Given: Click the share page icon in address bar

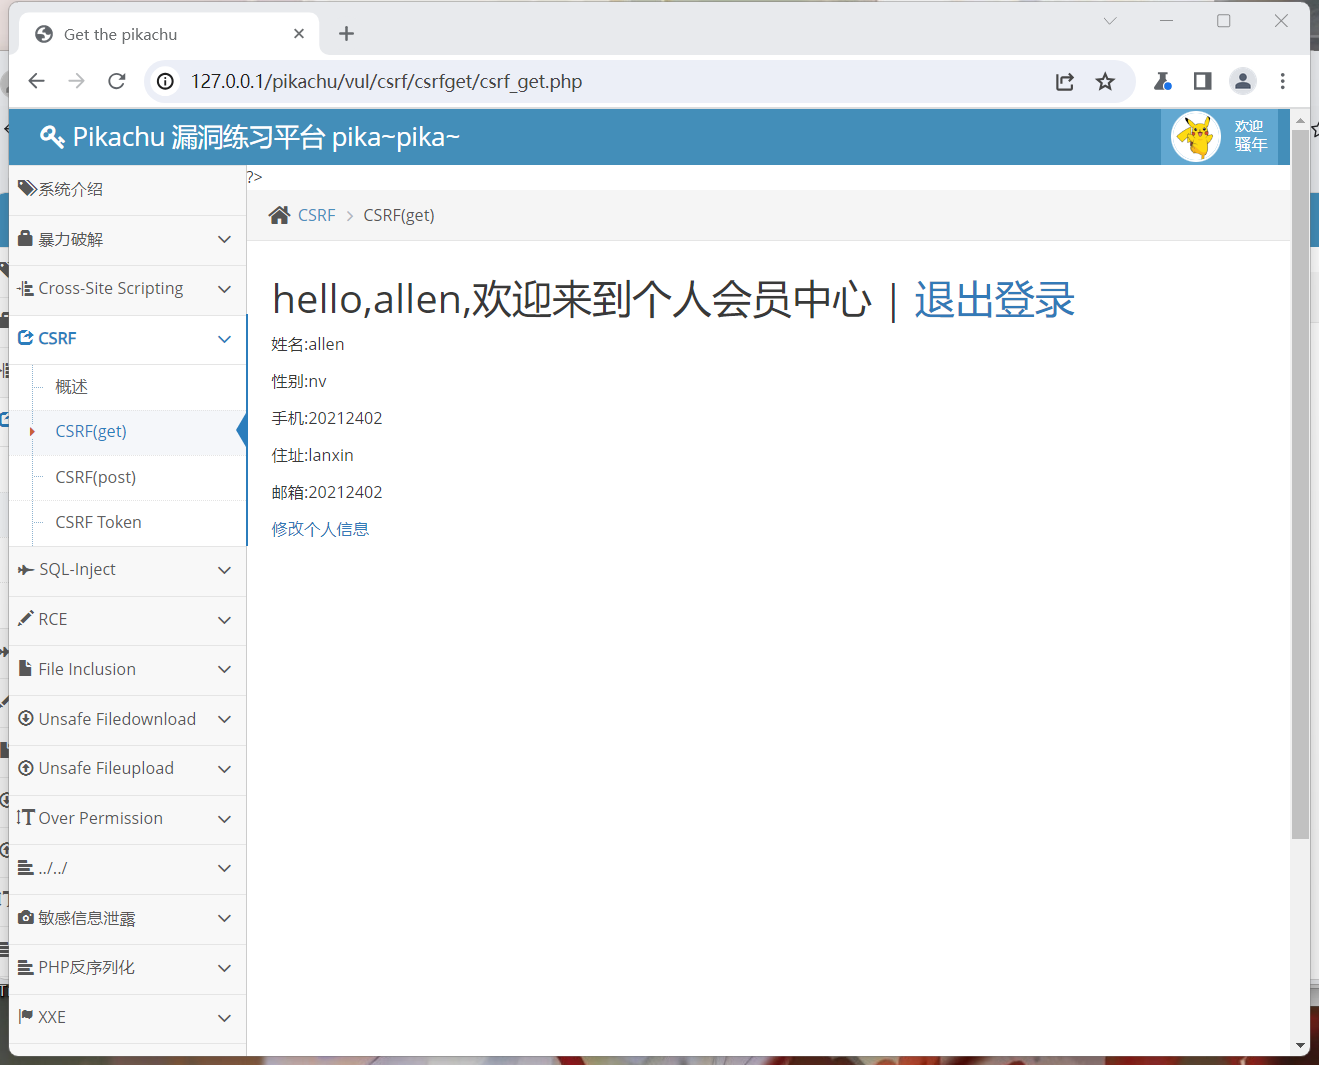Looking at the screenshot, I should point(1065,82).
